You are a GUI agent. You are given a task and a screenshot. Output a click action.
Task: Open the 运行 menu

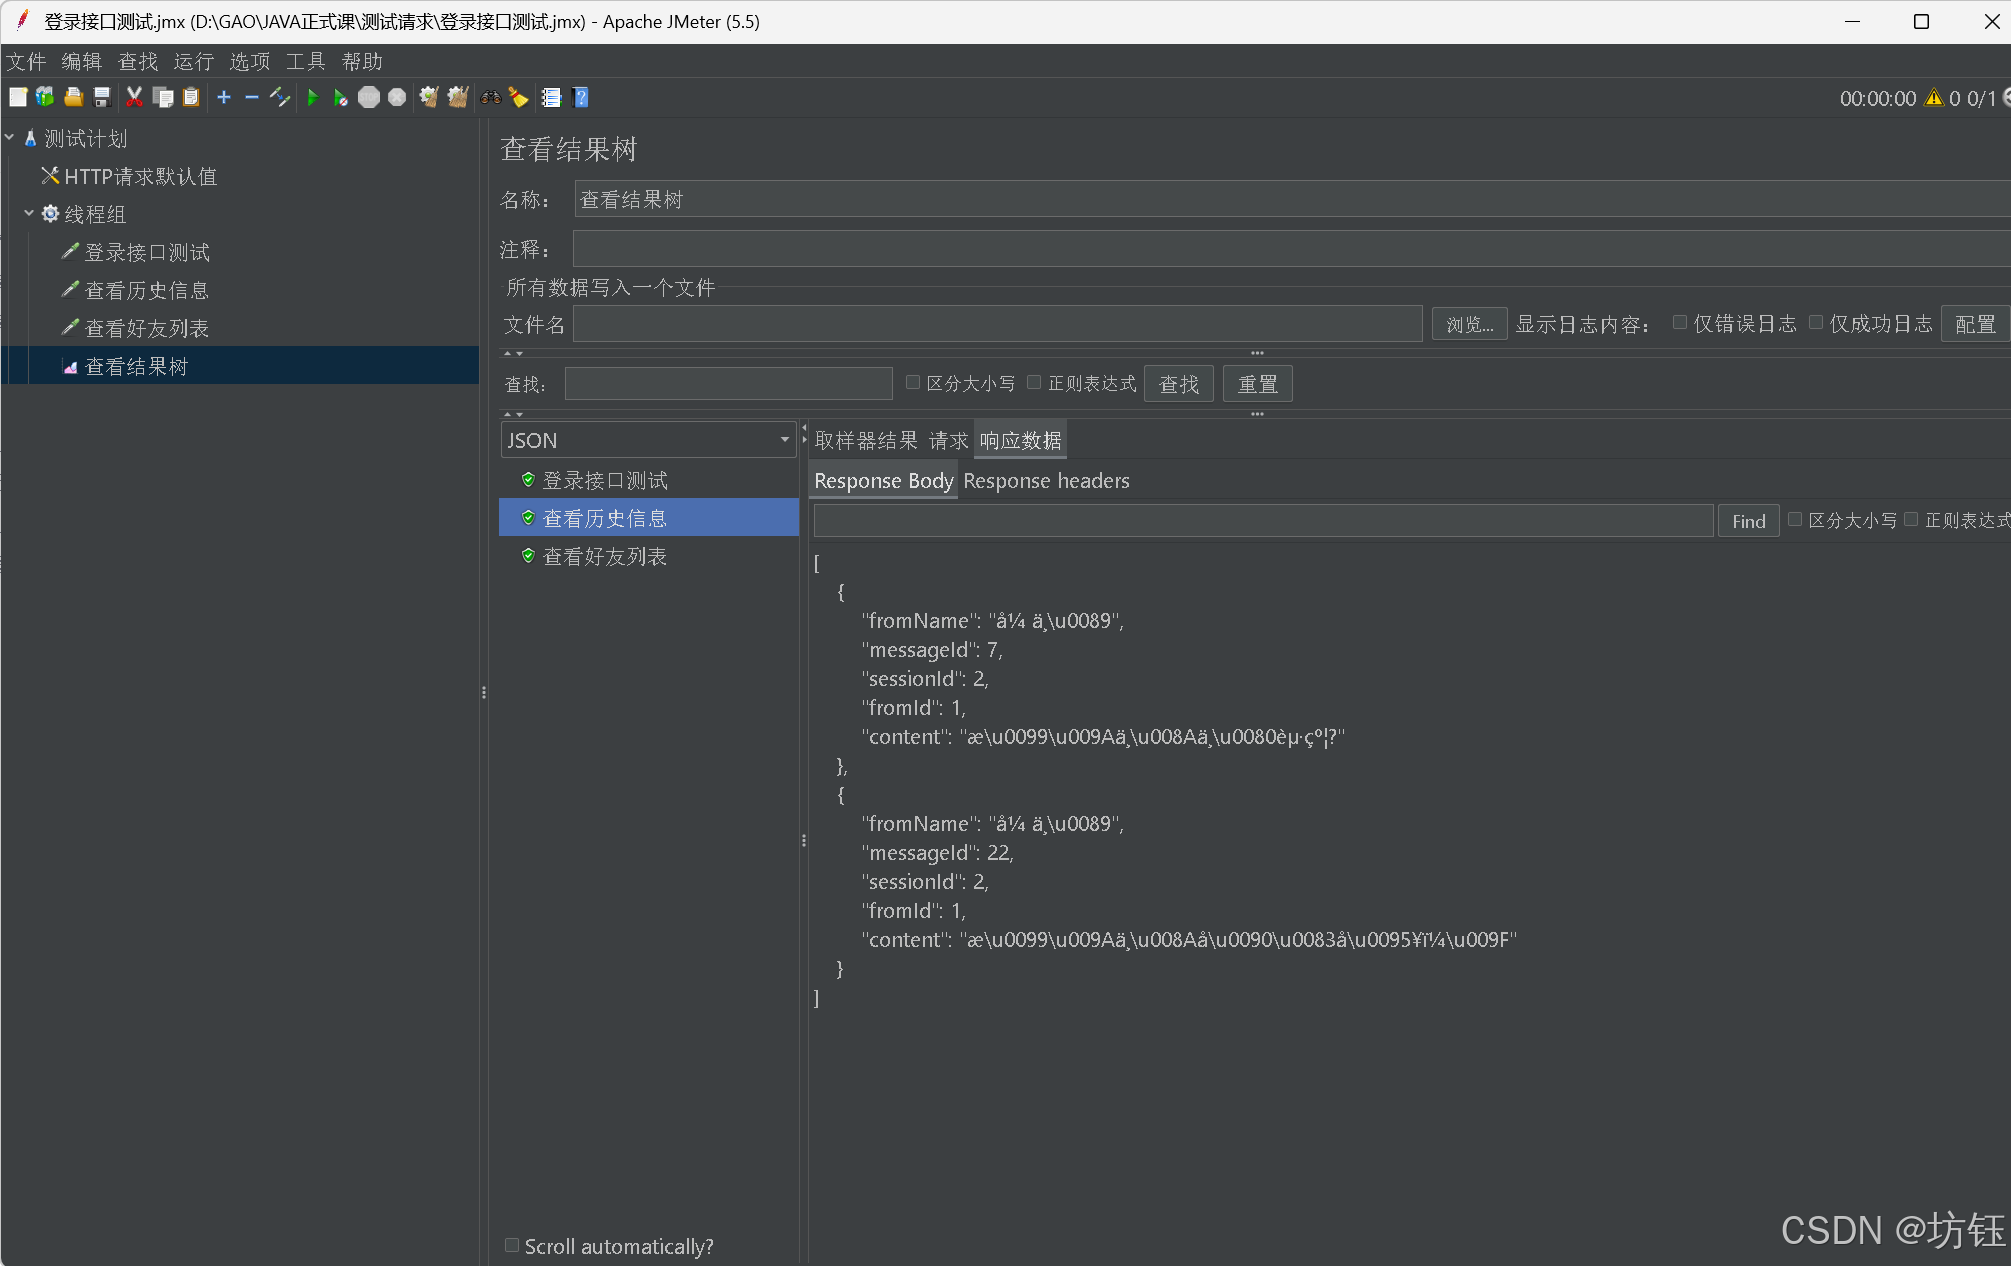click(x=194, y=62)
